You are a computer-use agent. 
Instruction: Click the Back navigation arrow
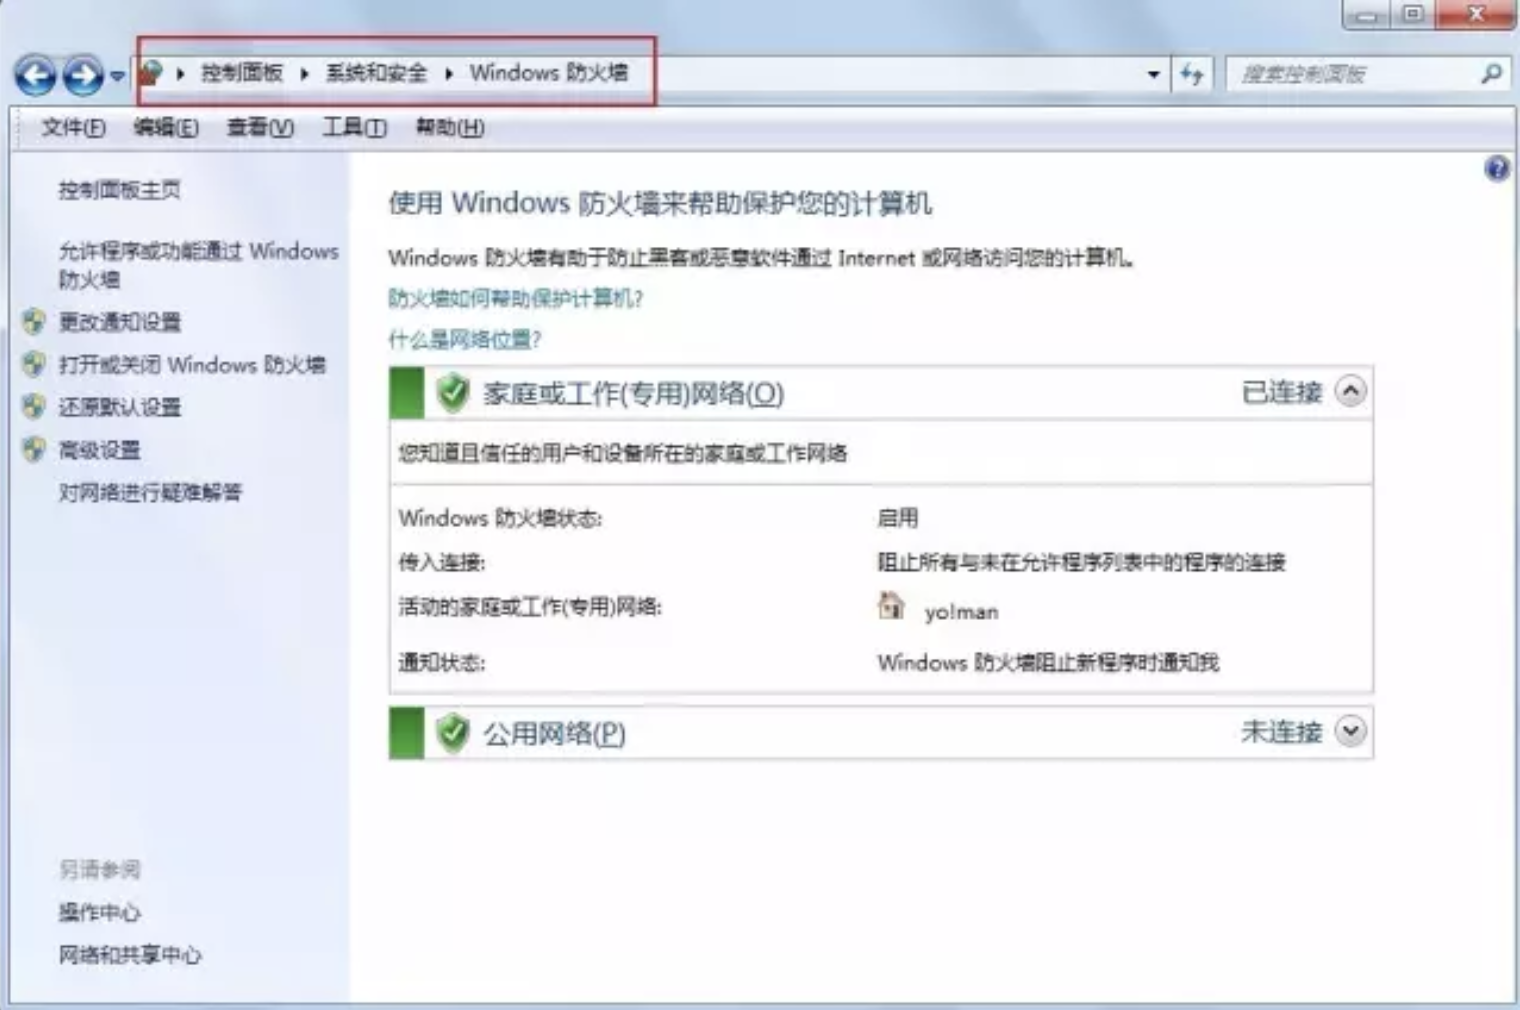(x=35, y=75)
